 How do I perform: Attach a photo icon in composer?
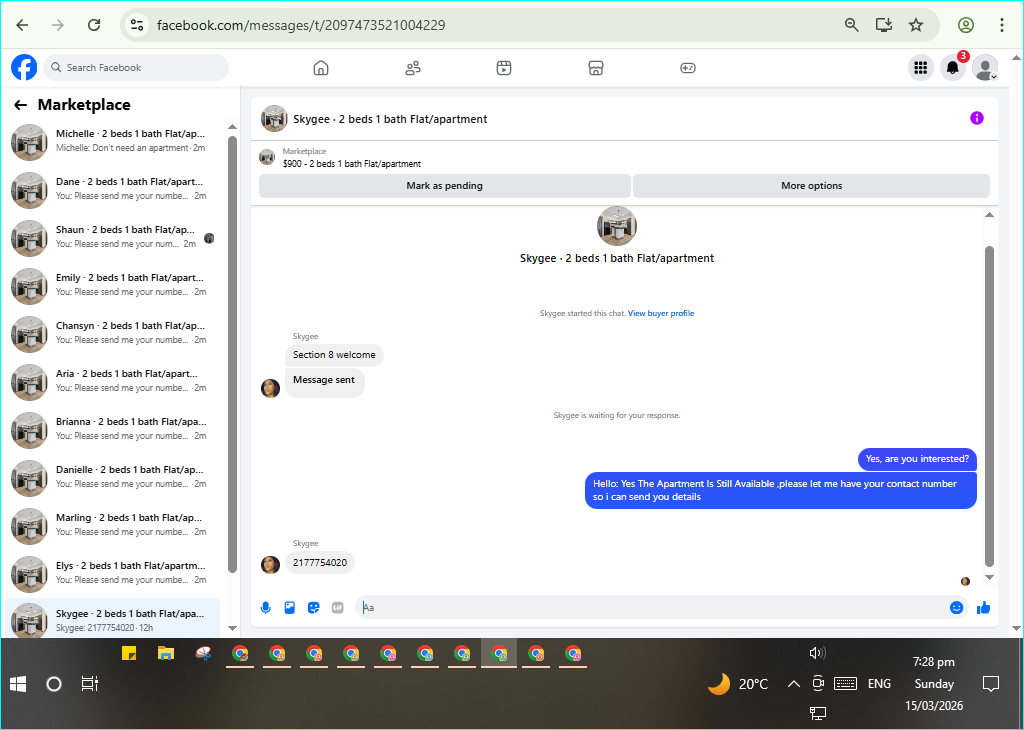[x=289, y=608]
